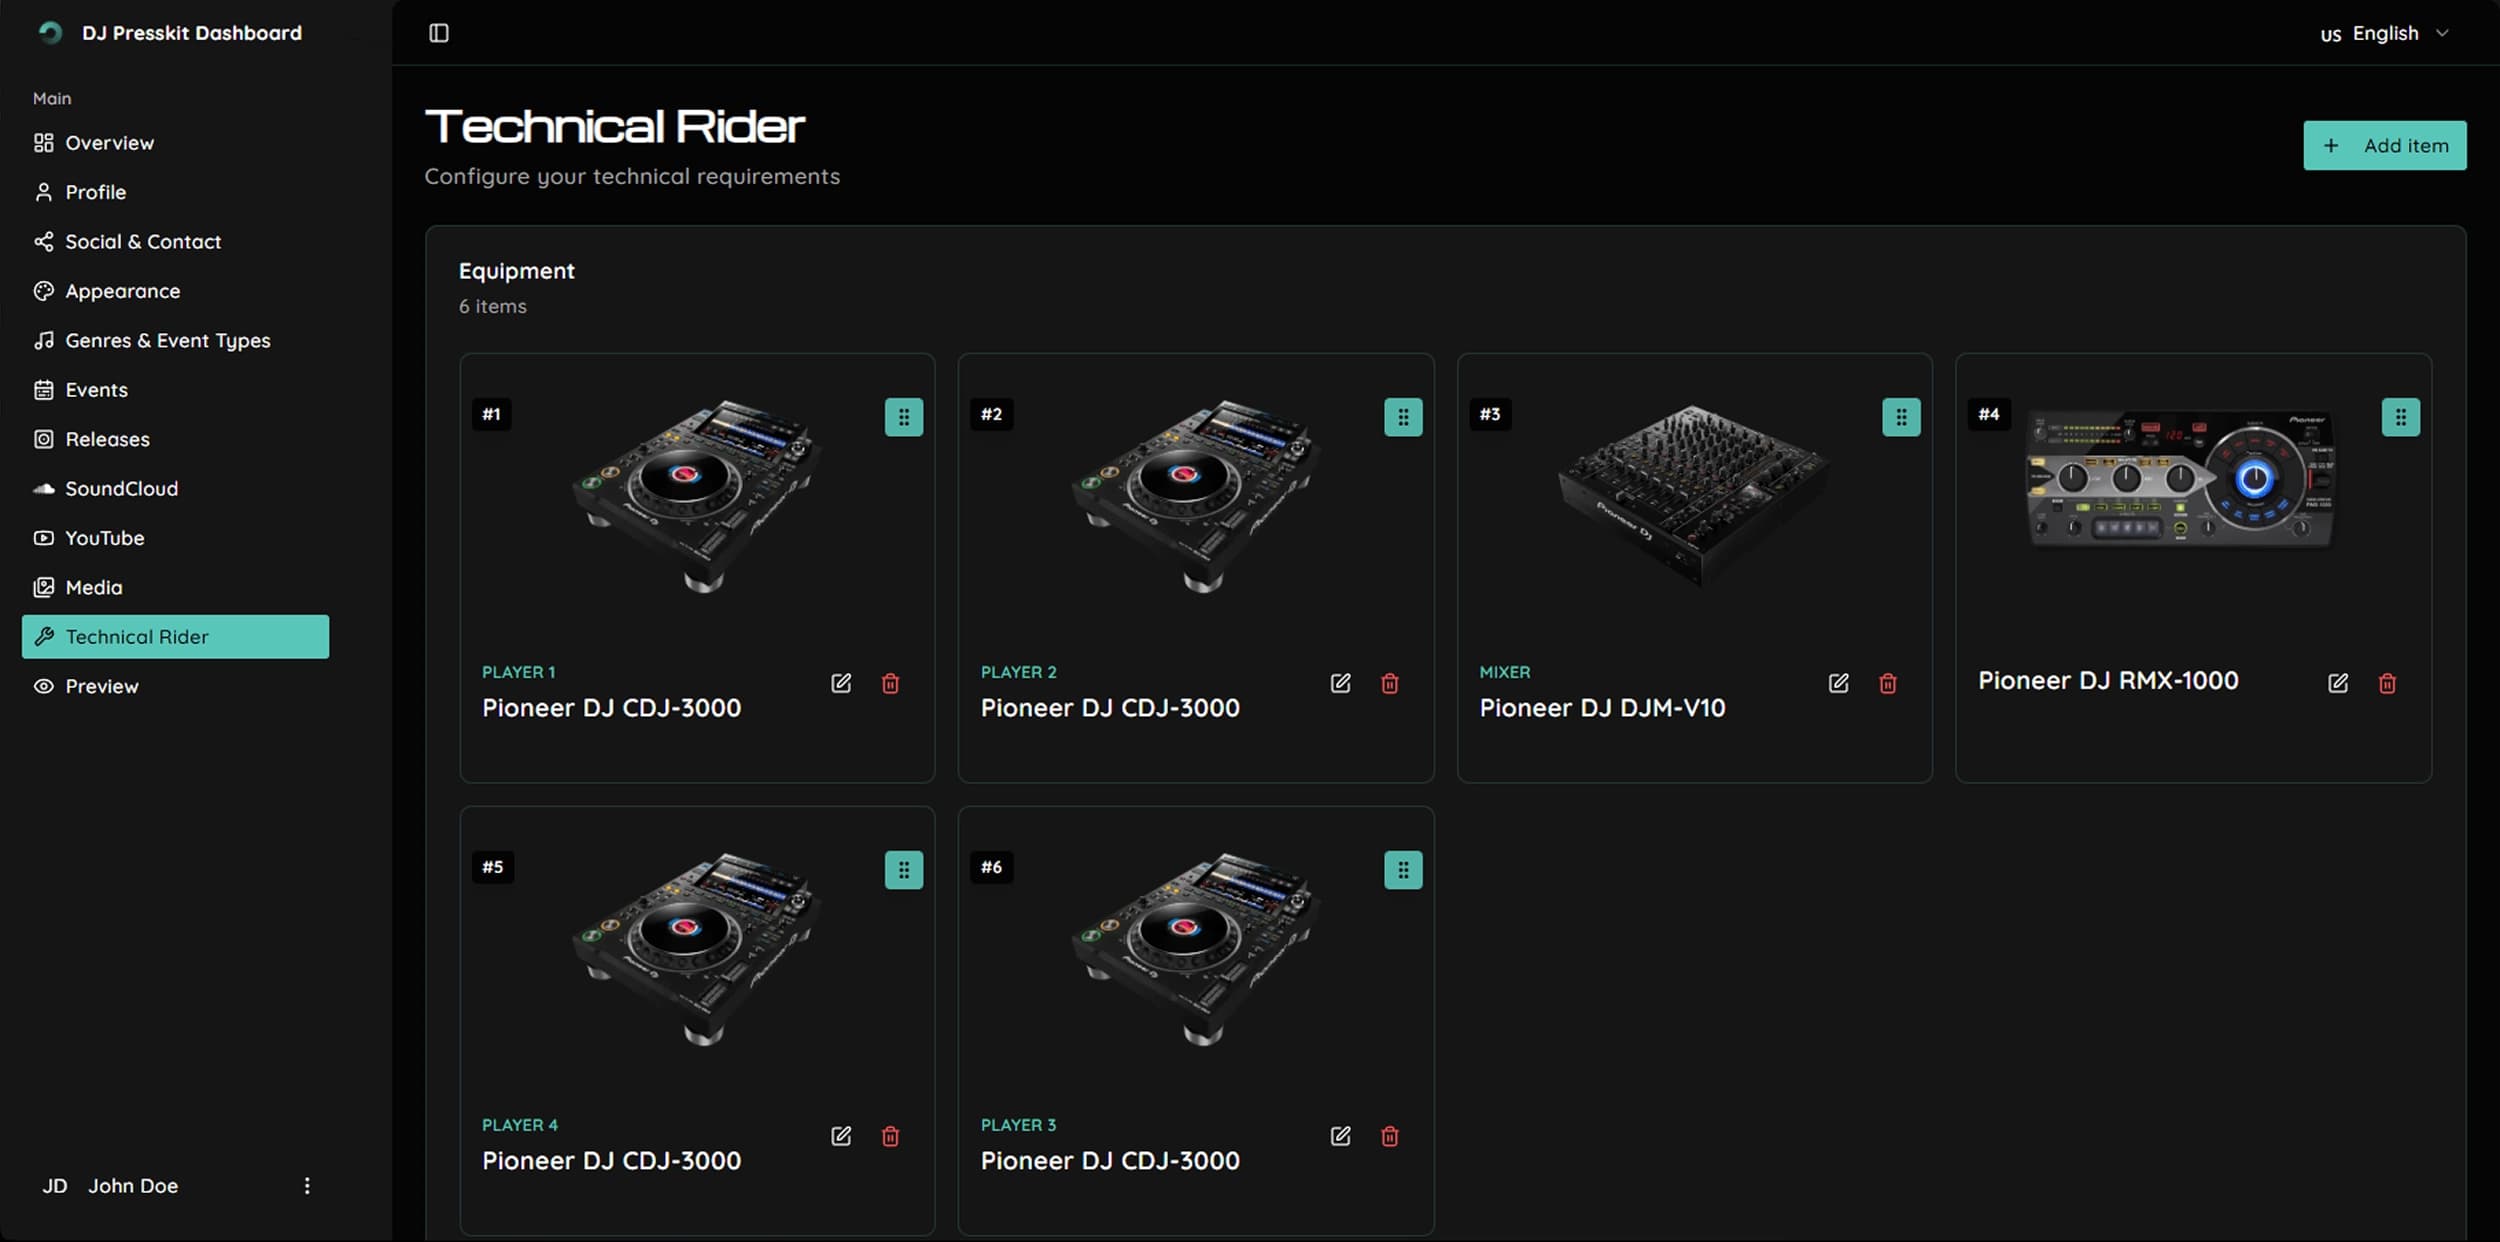Select the Profile icon in the sidebar
This screenshot has height=1242, width=2500.
point(44,191)
